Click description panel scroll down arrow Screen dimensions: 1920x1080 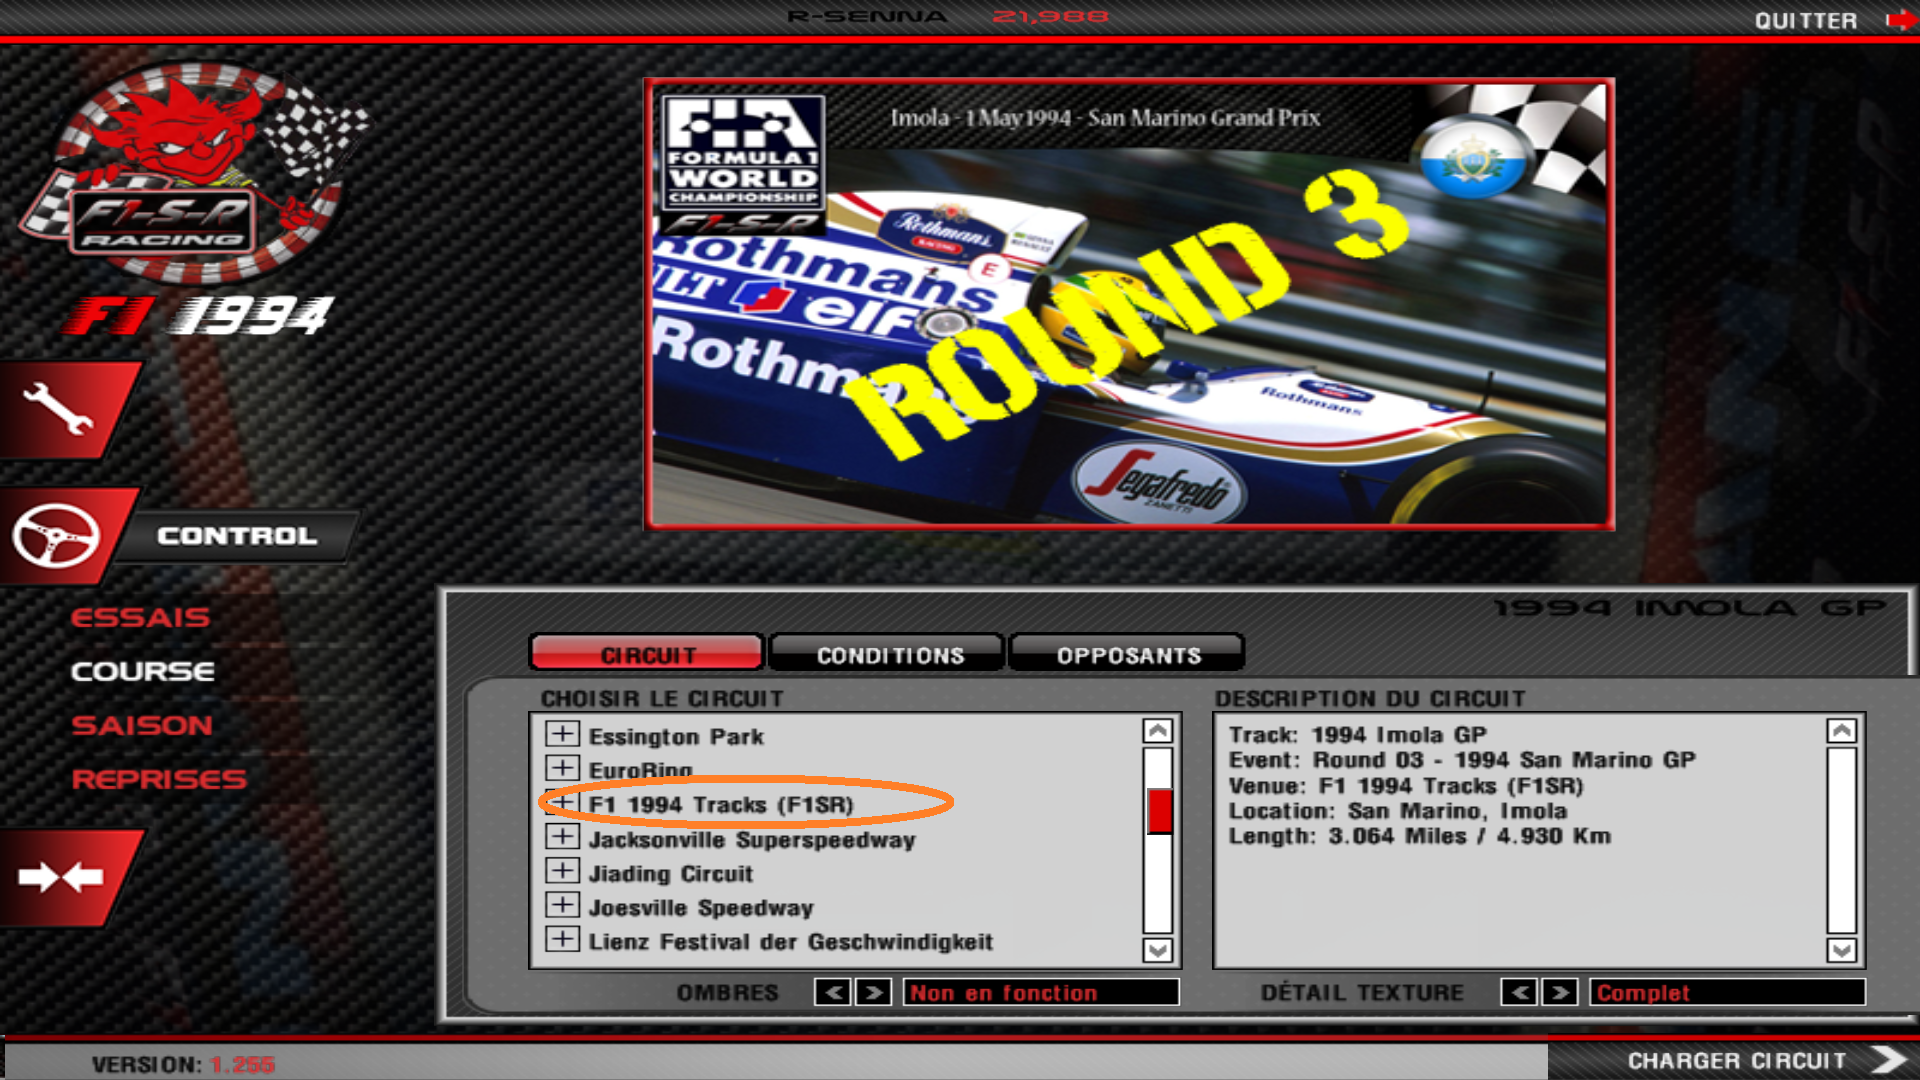click(x=1842, y=950)
